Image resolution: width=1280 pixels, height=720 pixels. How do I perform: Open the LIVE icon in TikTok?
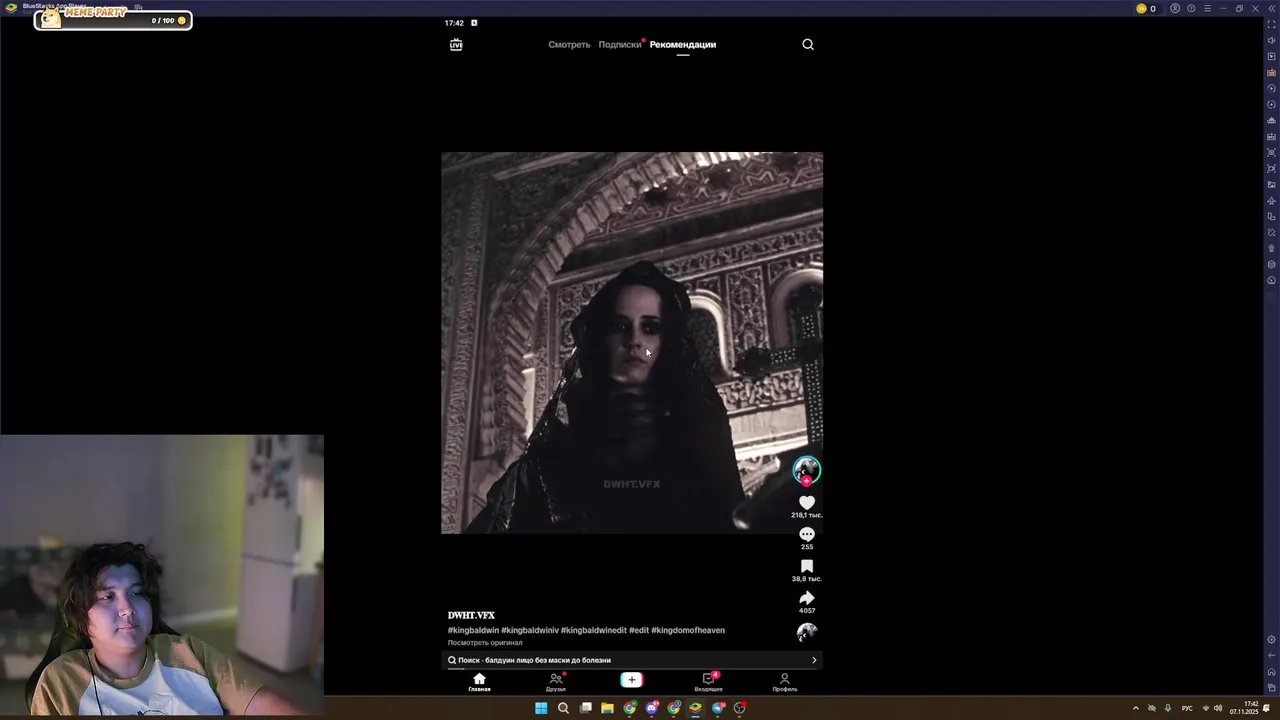456,44
